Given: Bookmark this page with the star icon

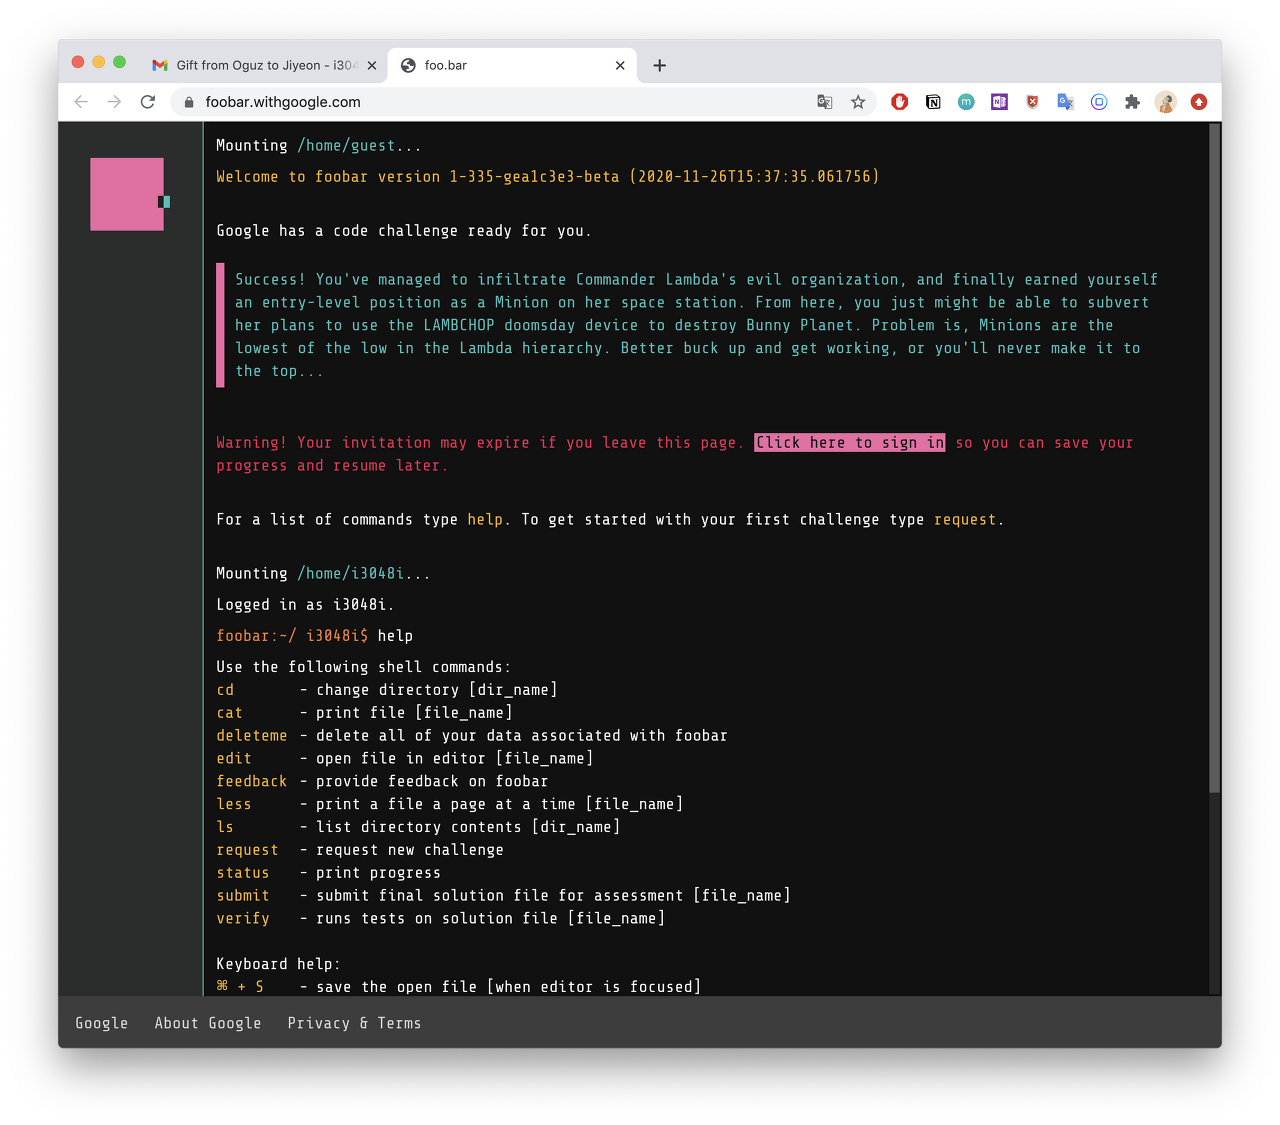Looking at the screenshot, I should (x=858, y=102).
